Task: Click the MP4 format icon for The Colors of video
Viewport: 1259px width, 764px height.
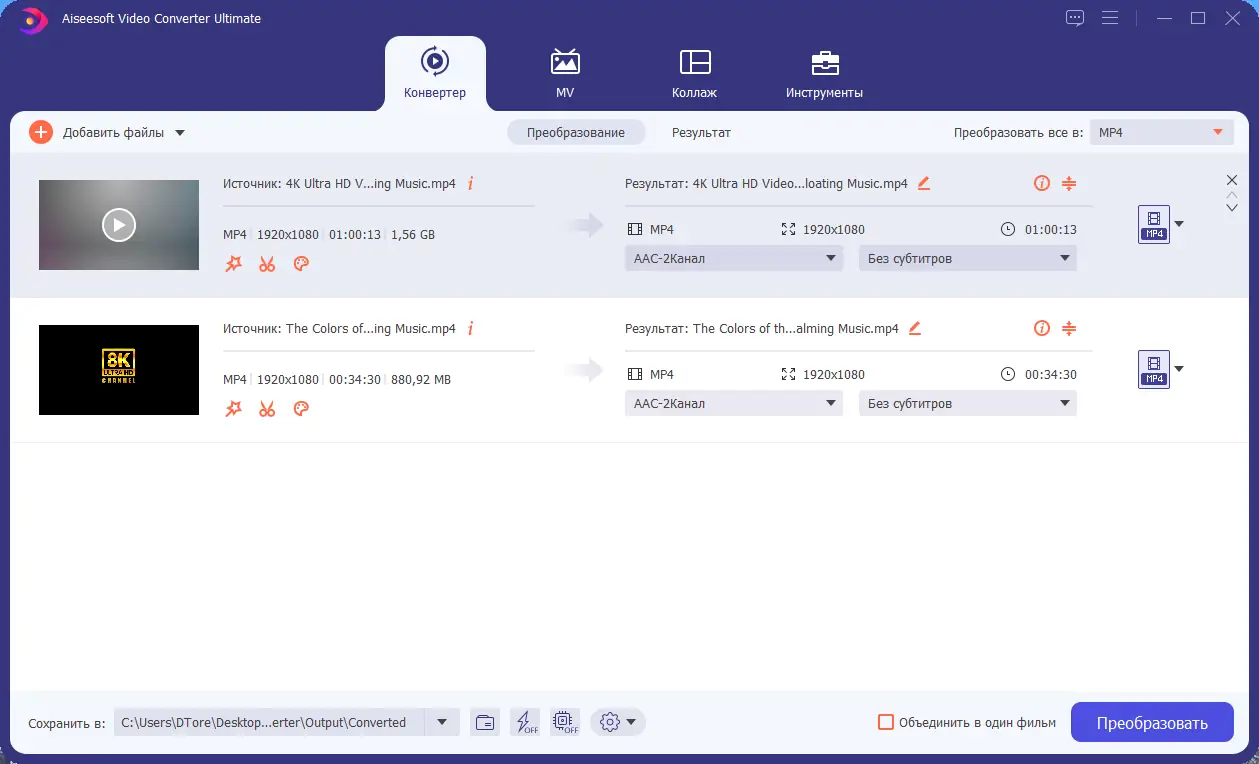Action: 1154,369
